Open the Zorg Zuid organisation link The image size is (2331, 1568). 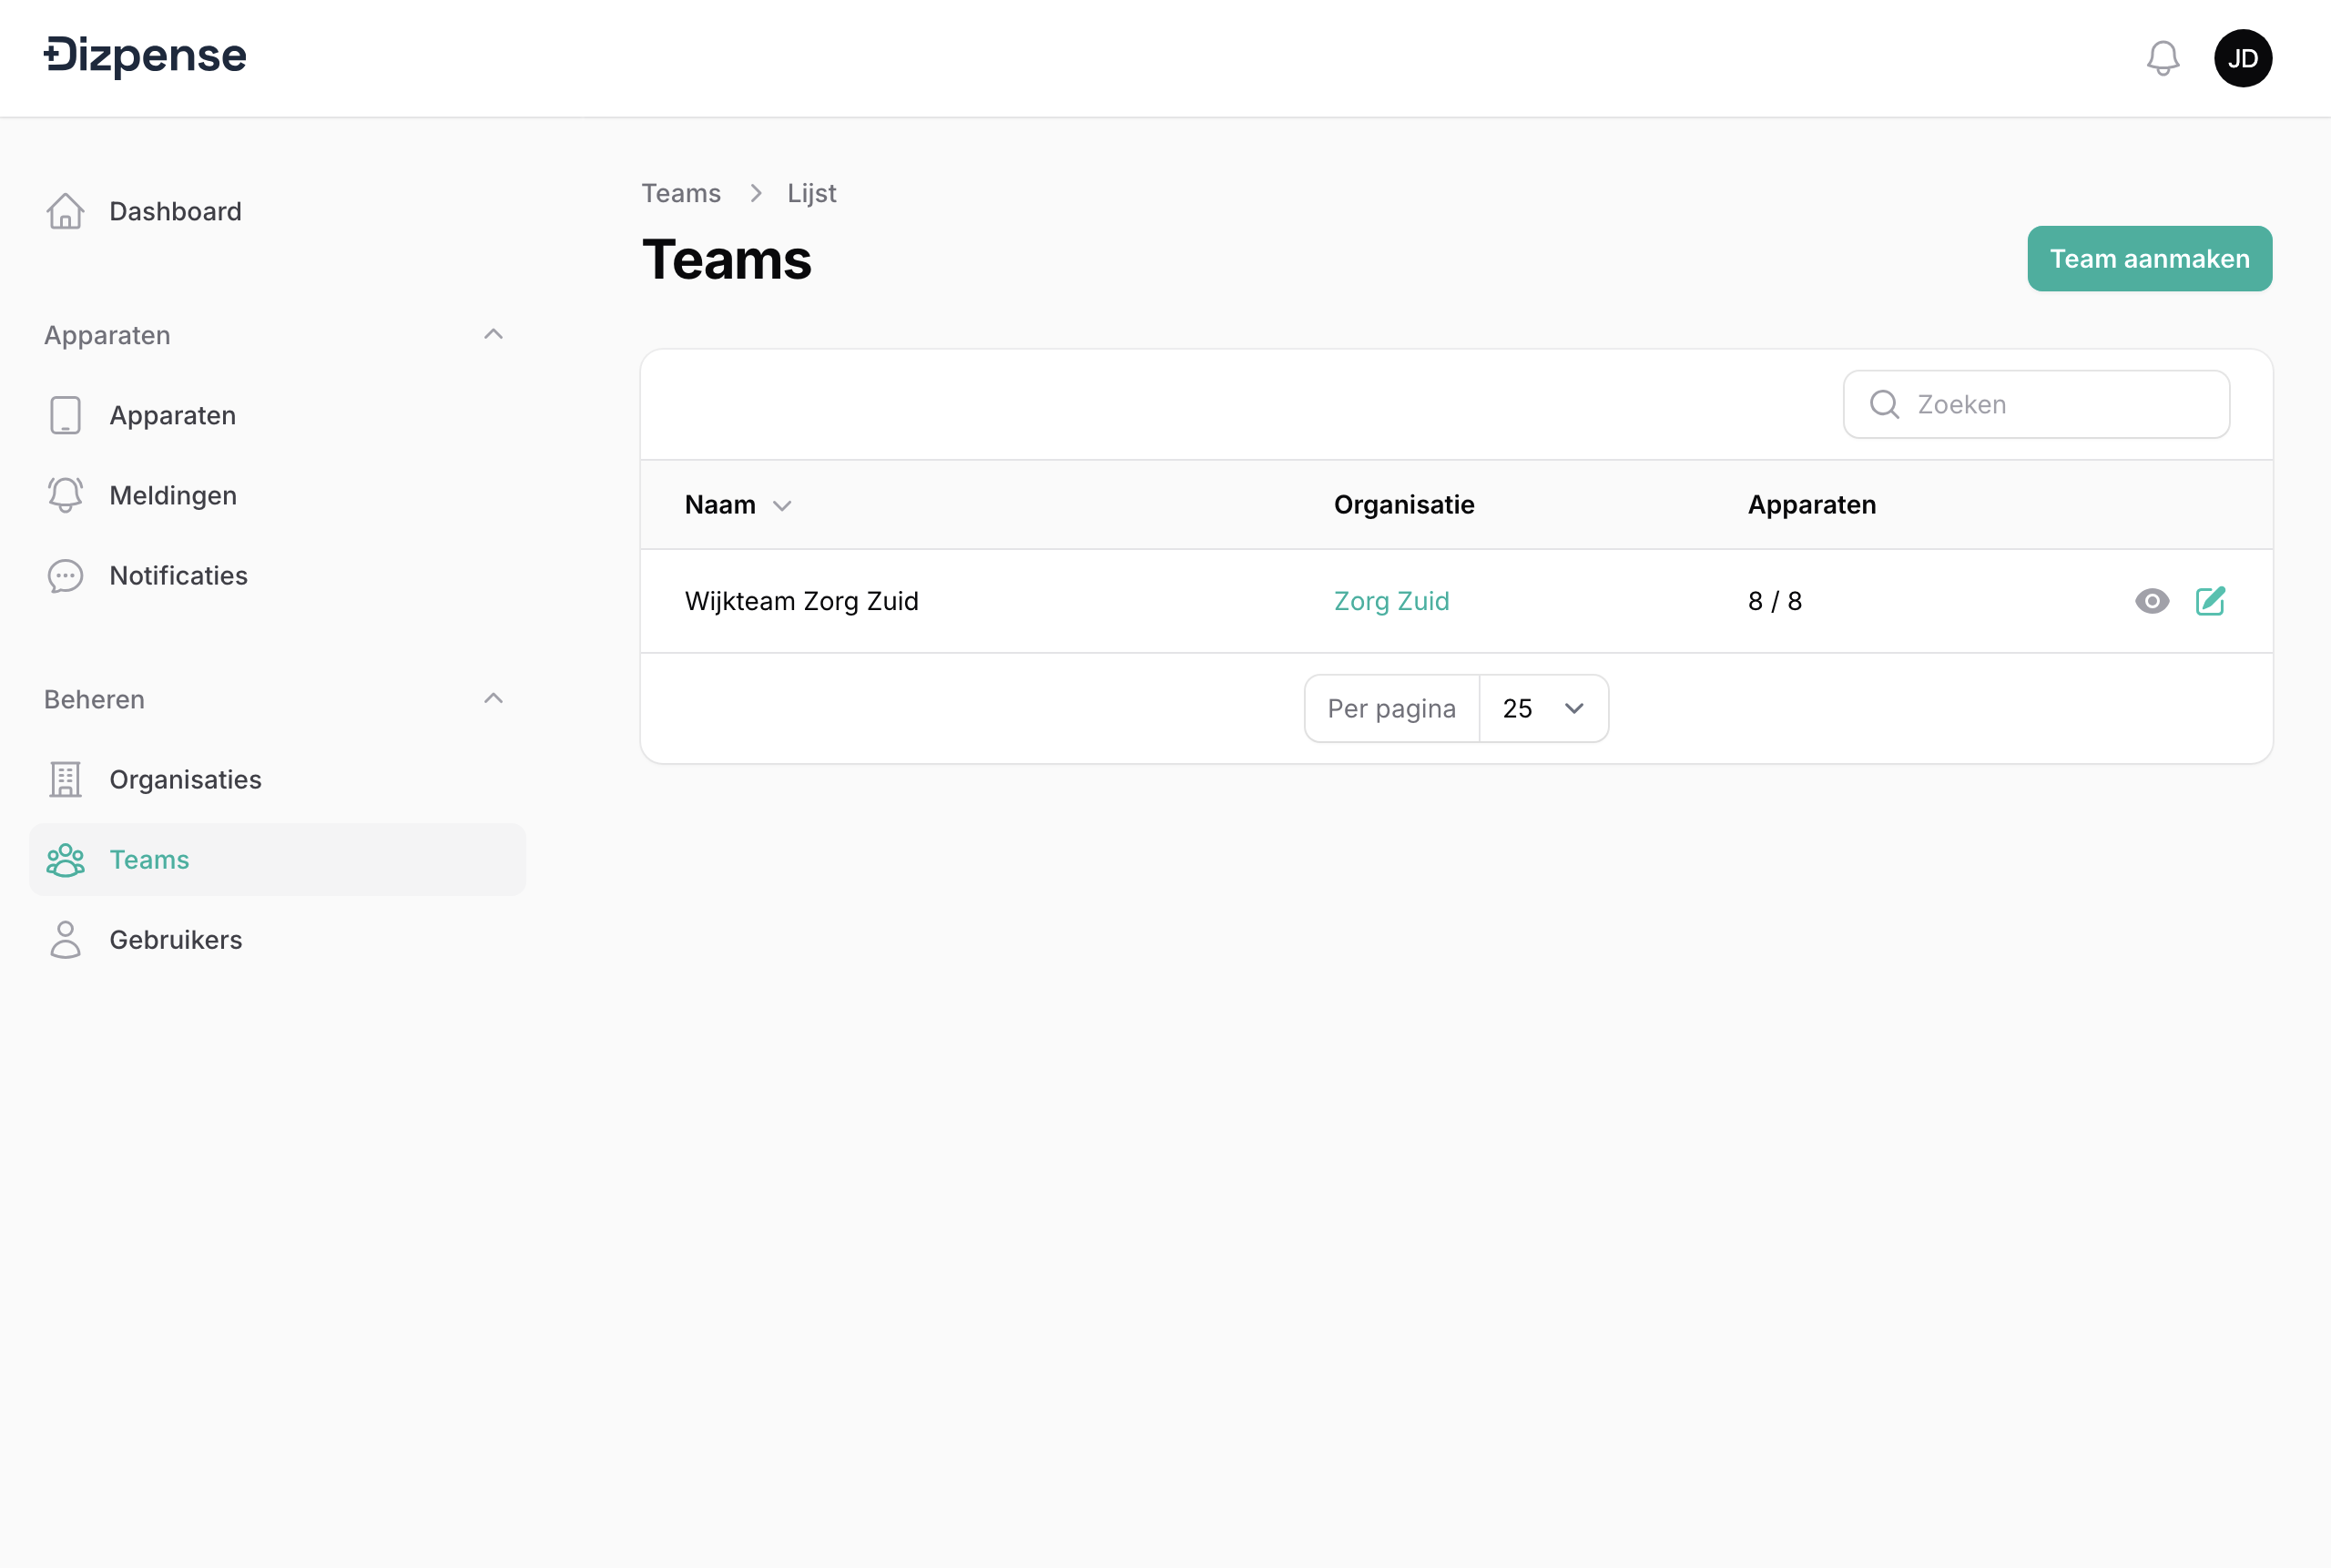(x=1391, y=601)
